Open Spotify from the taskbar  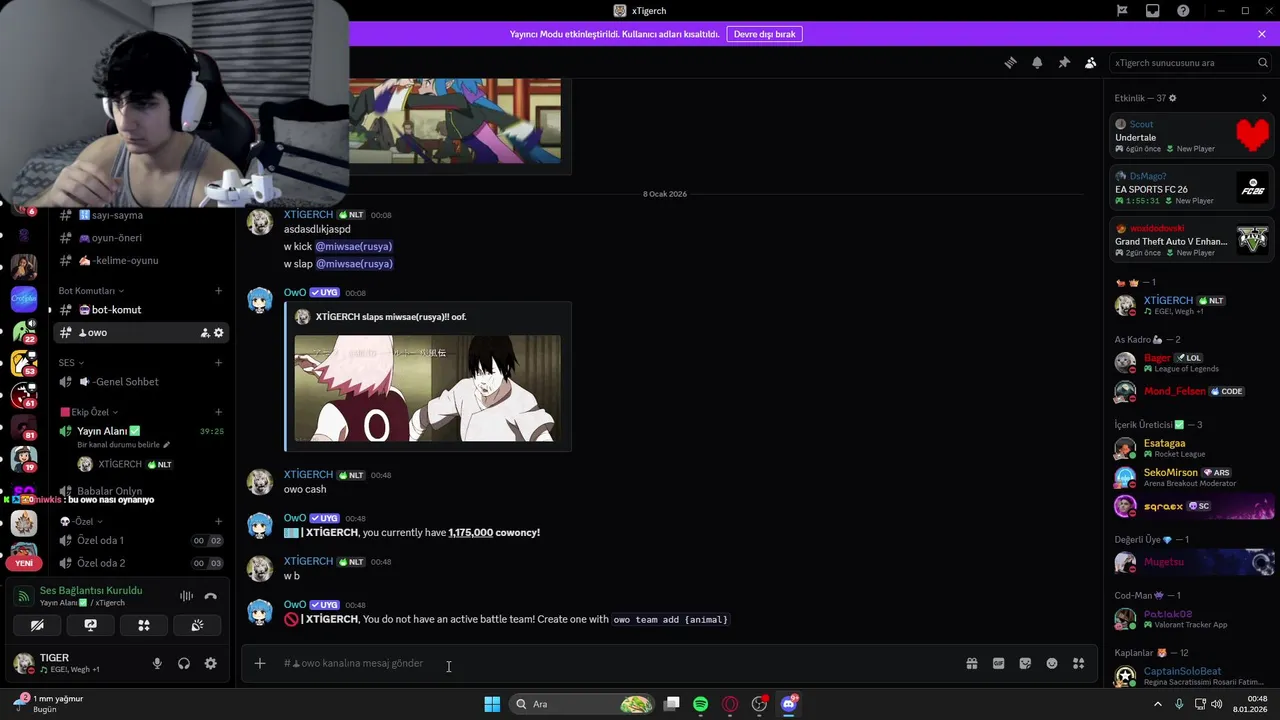coord(701,704)
